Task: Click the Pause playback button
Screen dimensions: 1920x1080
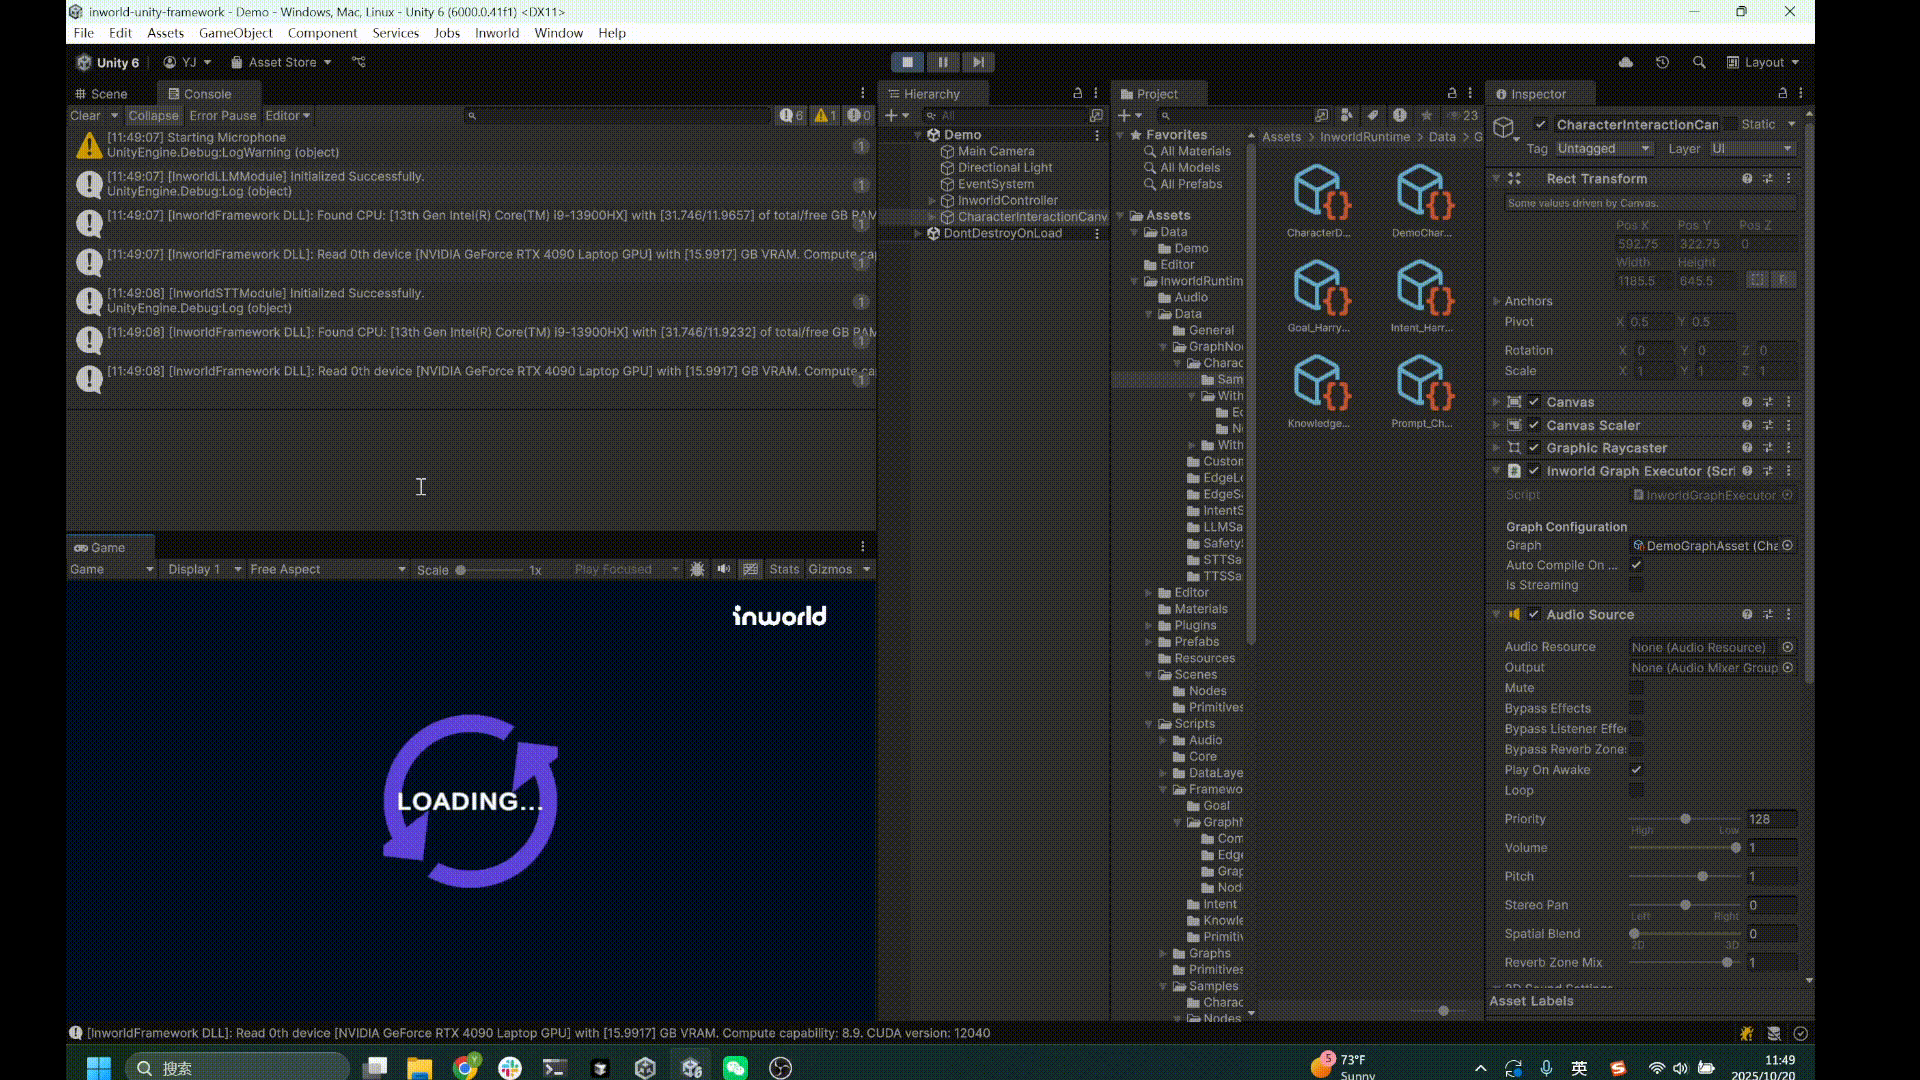Action: 942,62
